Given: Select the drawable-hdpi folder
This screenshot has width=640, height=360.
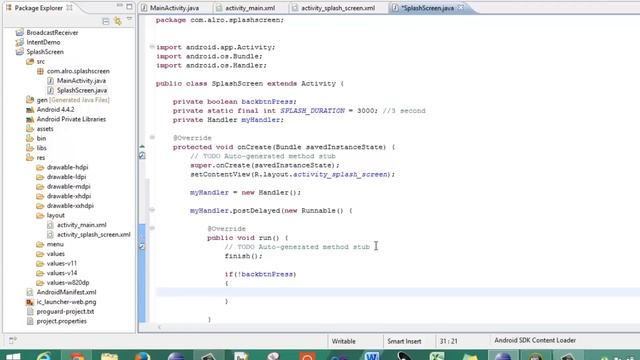Looking at the screenshot, I should pos(67,167).
